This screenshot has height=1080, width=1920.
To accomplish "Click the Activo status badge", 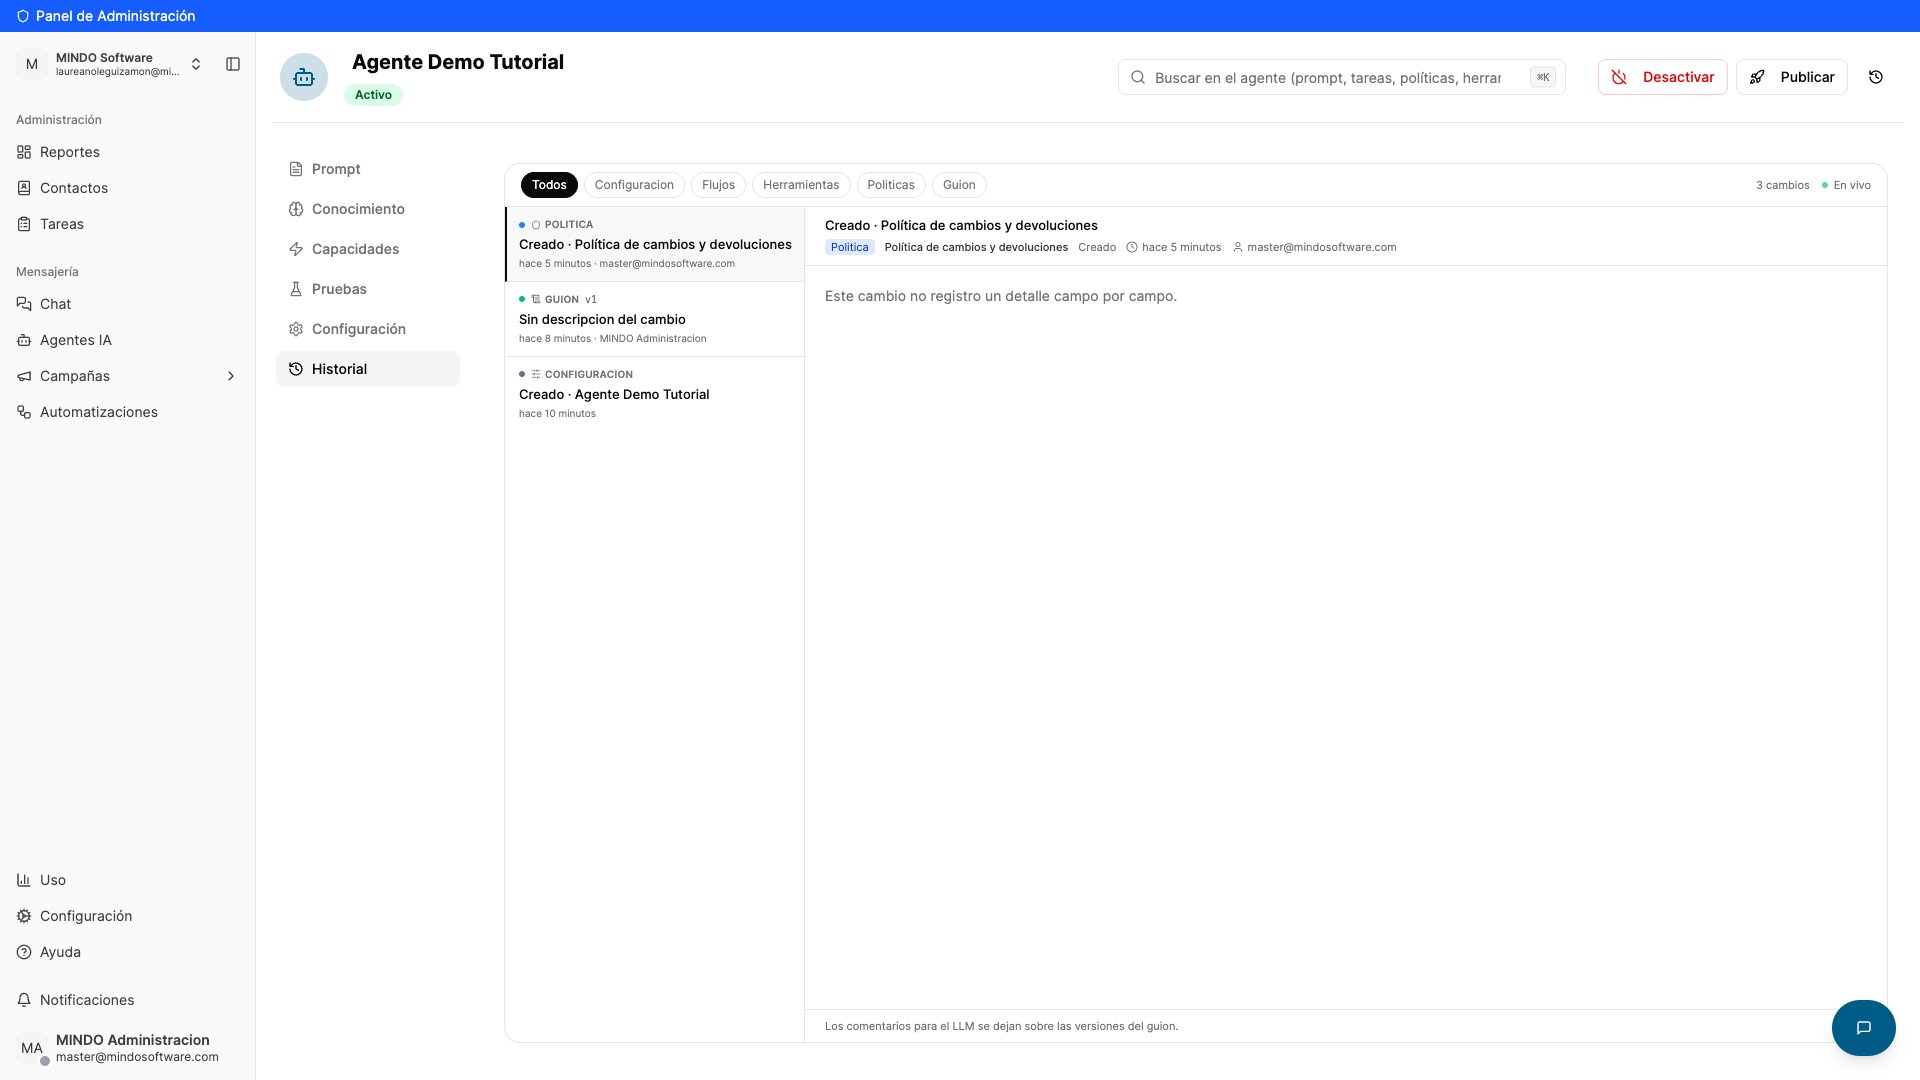I will (x=373, y=95).
